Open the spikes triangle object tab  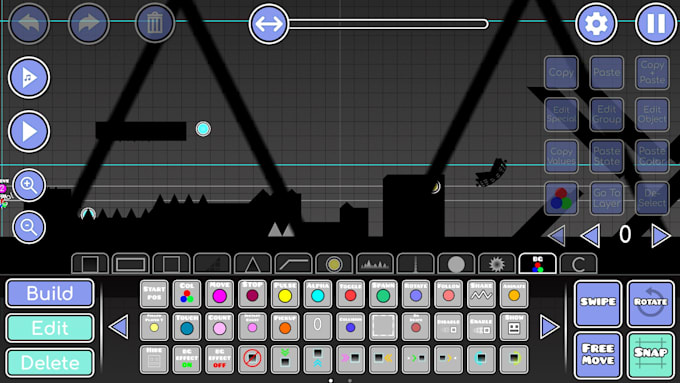252,264
